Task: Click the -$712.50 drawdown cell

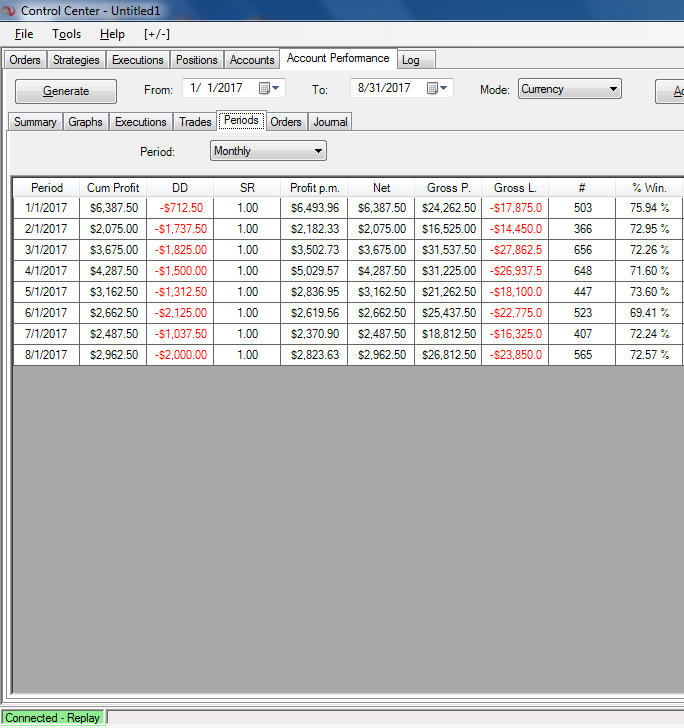Action: [x=180, y=208]
